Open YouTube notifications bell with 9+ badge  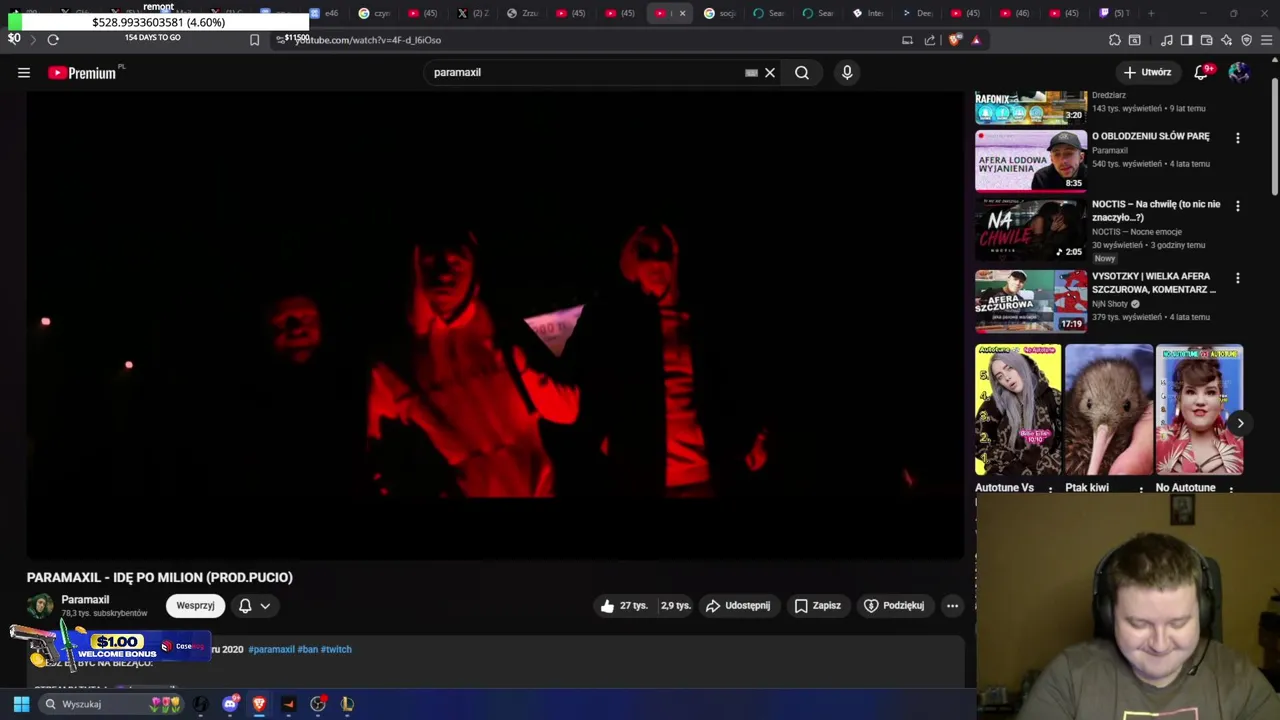point(1202,72)
